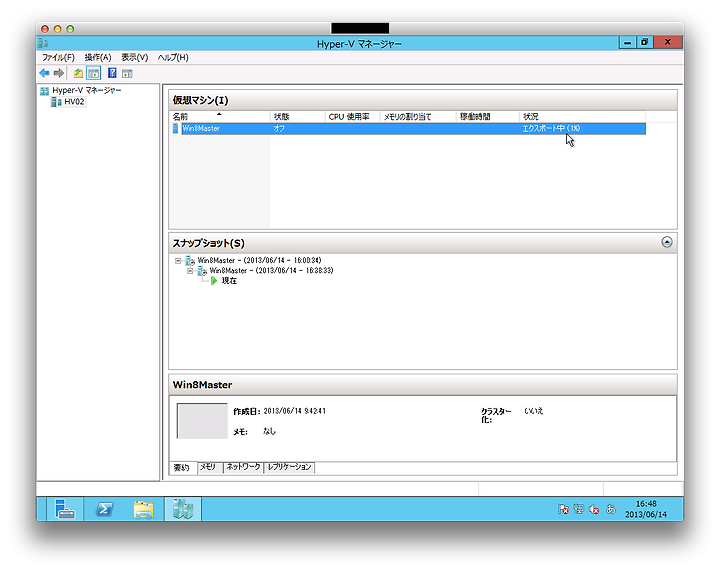Open File Explorer from the taskbar
This screenshot has height=571, width=720.
[144, 509]
